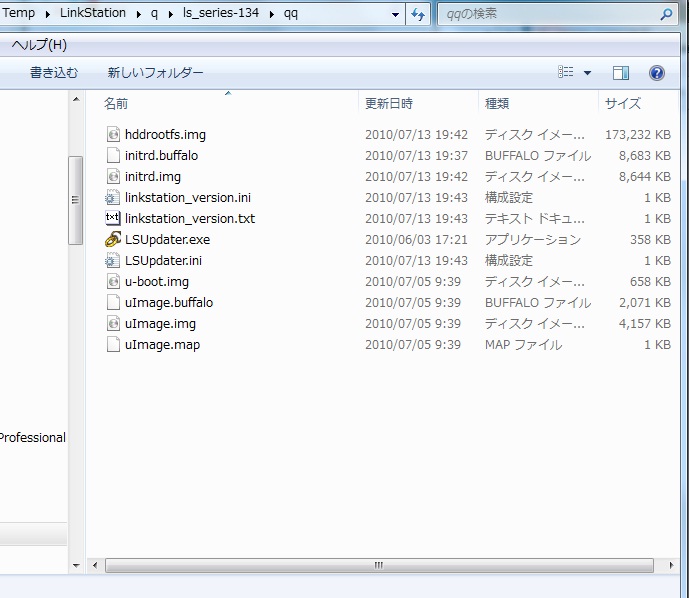Click the 2010/07/13 19:37 date cell
689x598 pixels.
tap(416, 155)
